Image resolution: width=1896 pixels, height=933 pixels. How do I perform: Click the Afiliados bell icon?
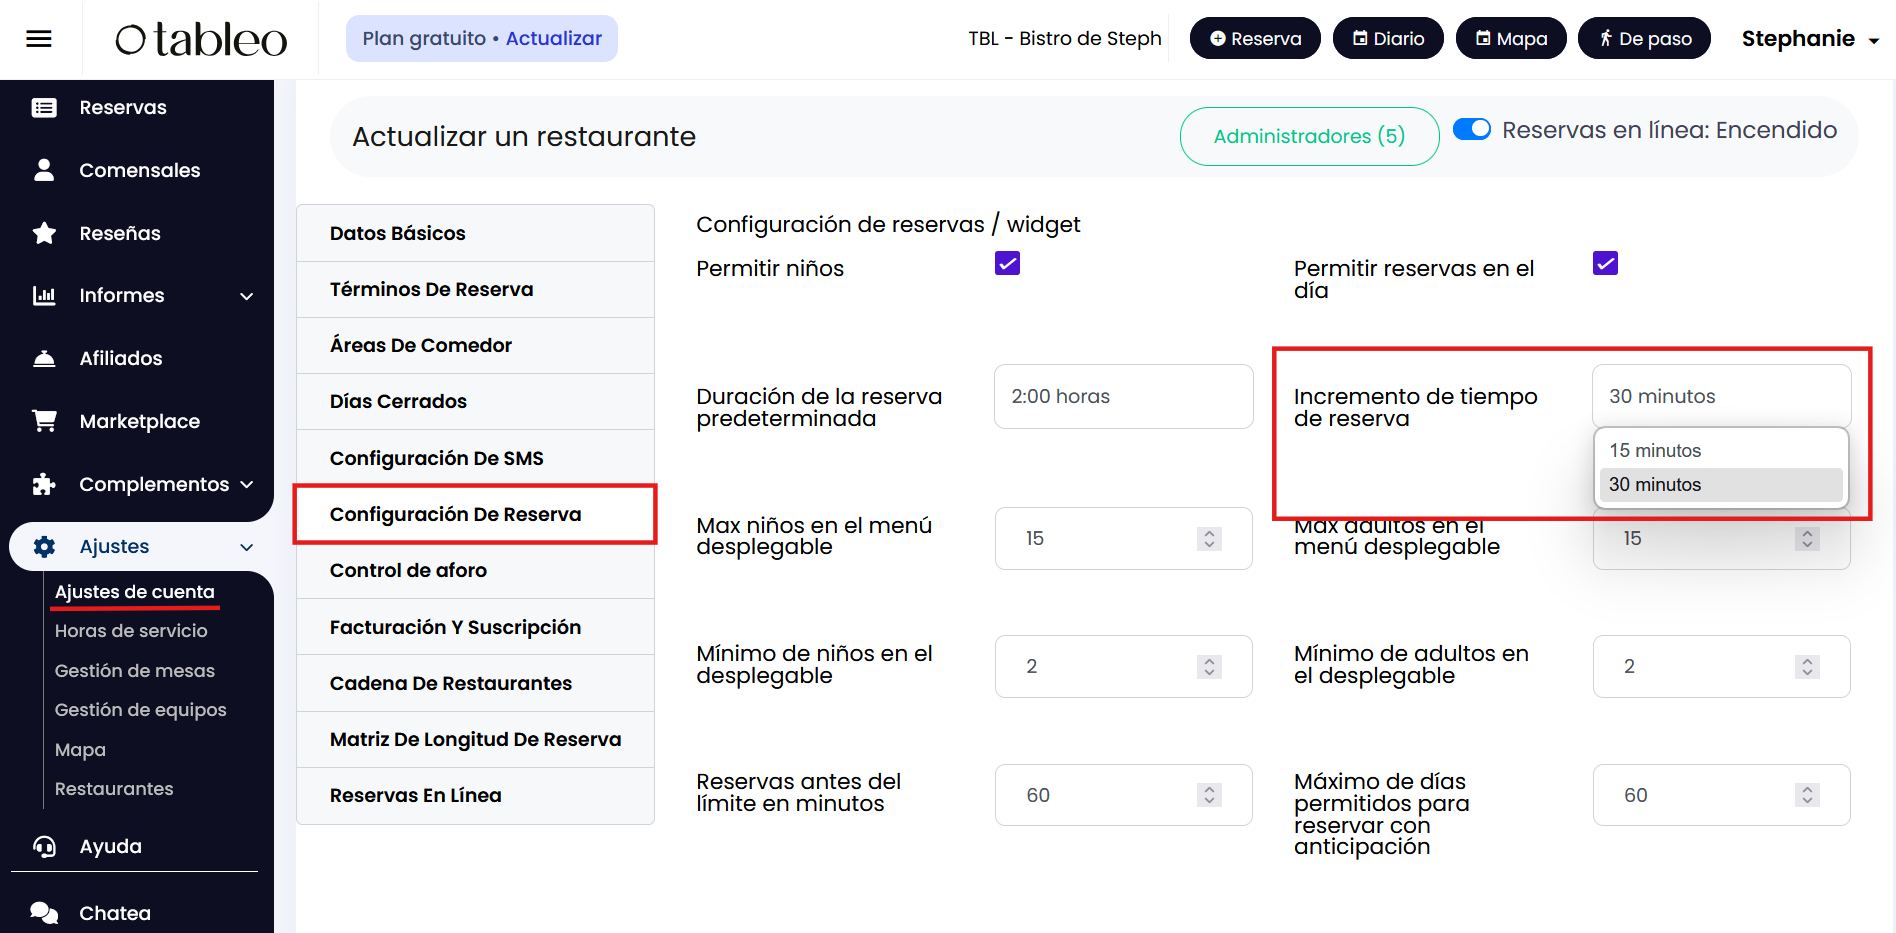coord(44,358)
